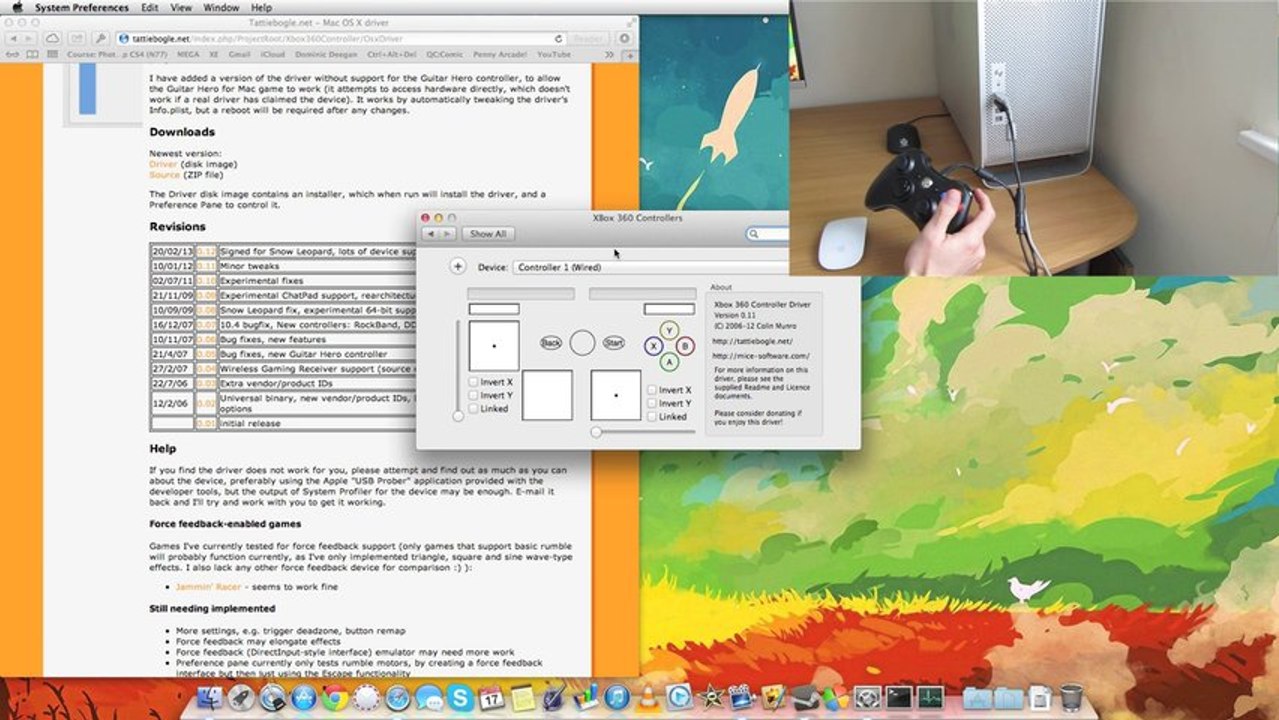Click Penny Arcade! bookmark in Safari

point(499,54)
